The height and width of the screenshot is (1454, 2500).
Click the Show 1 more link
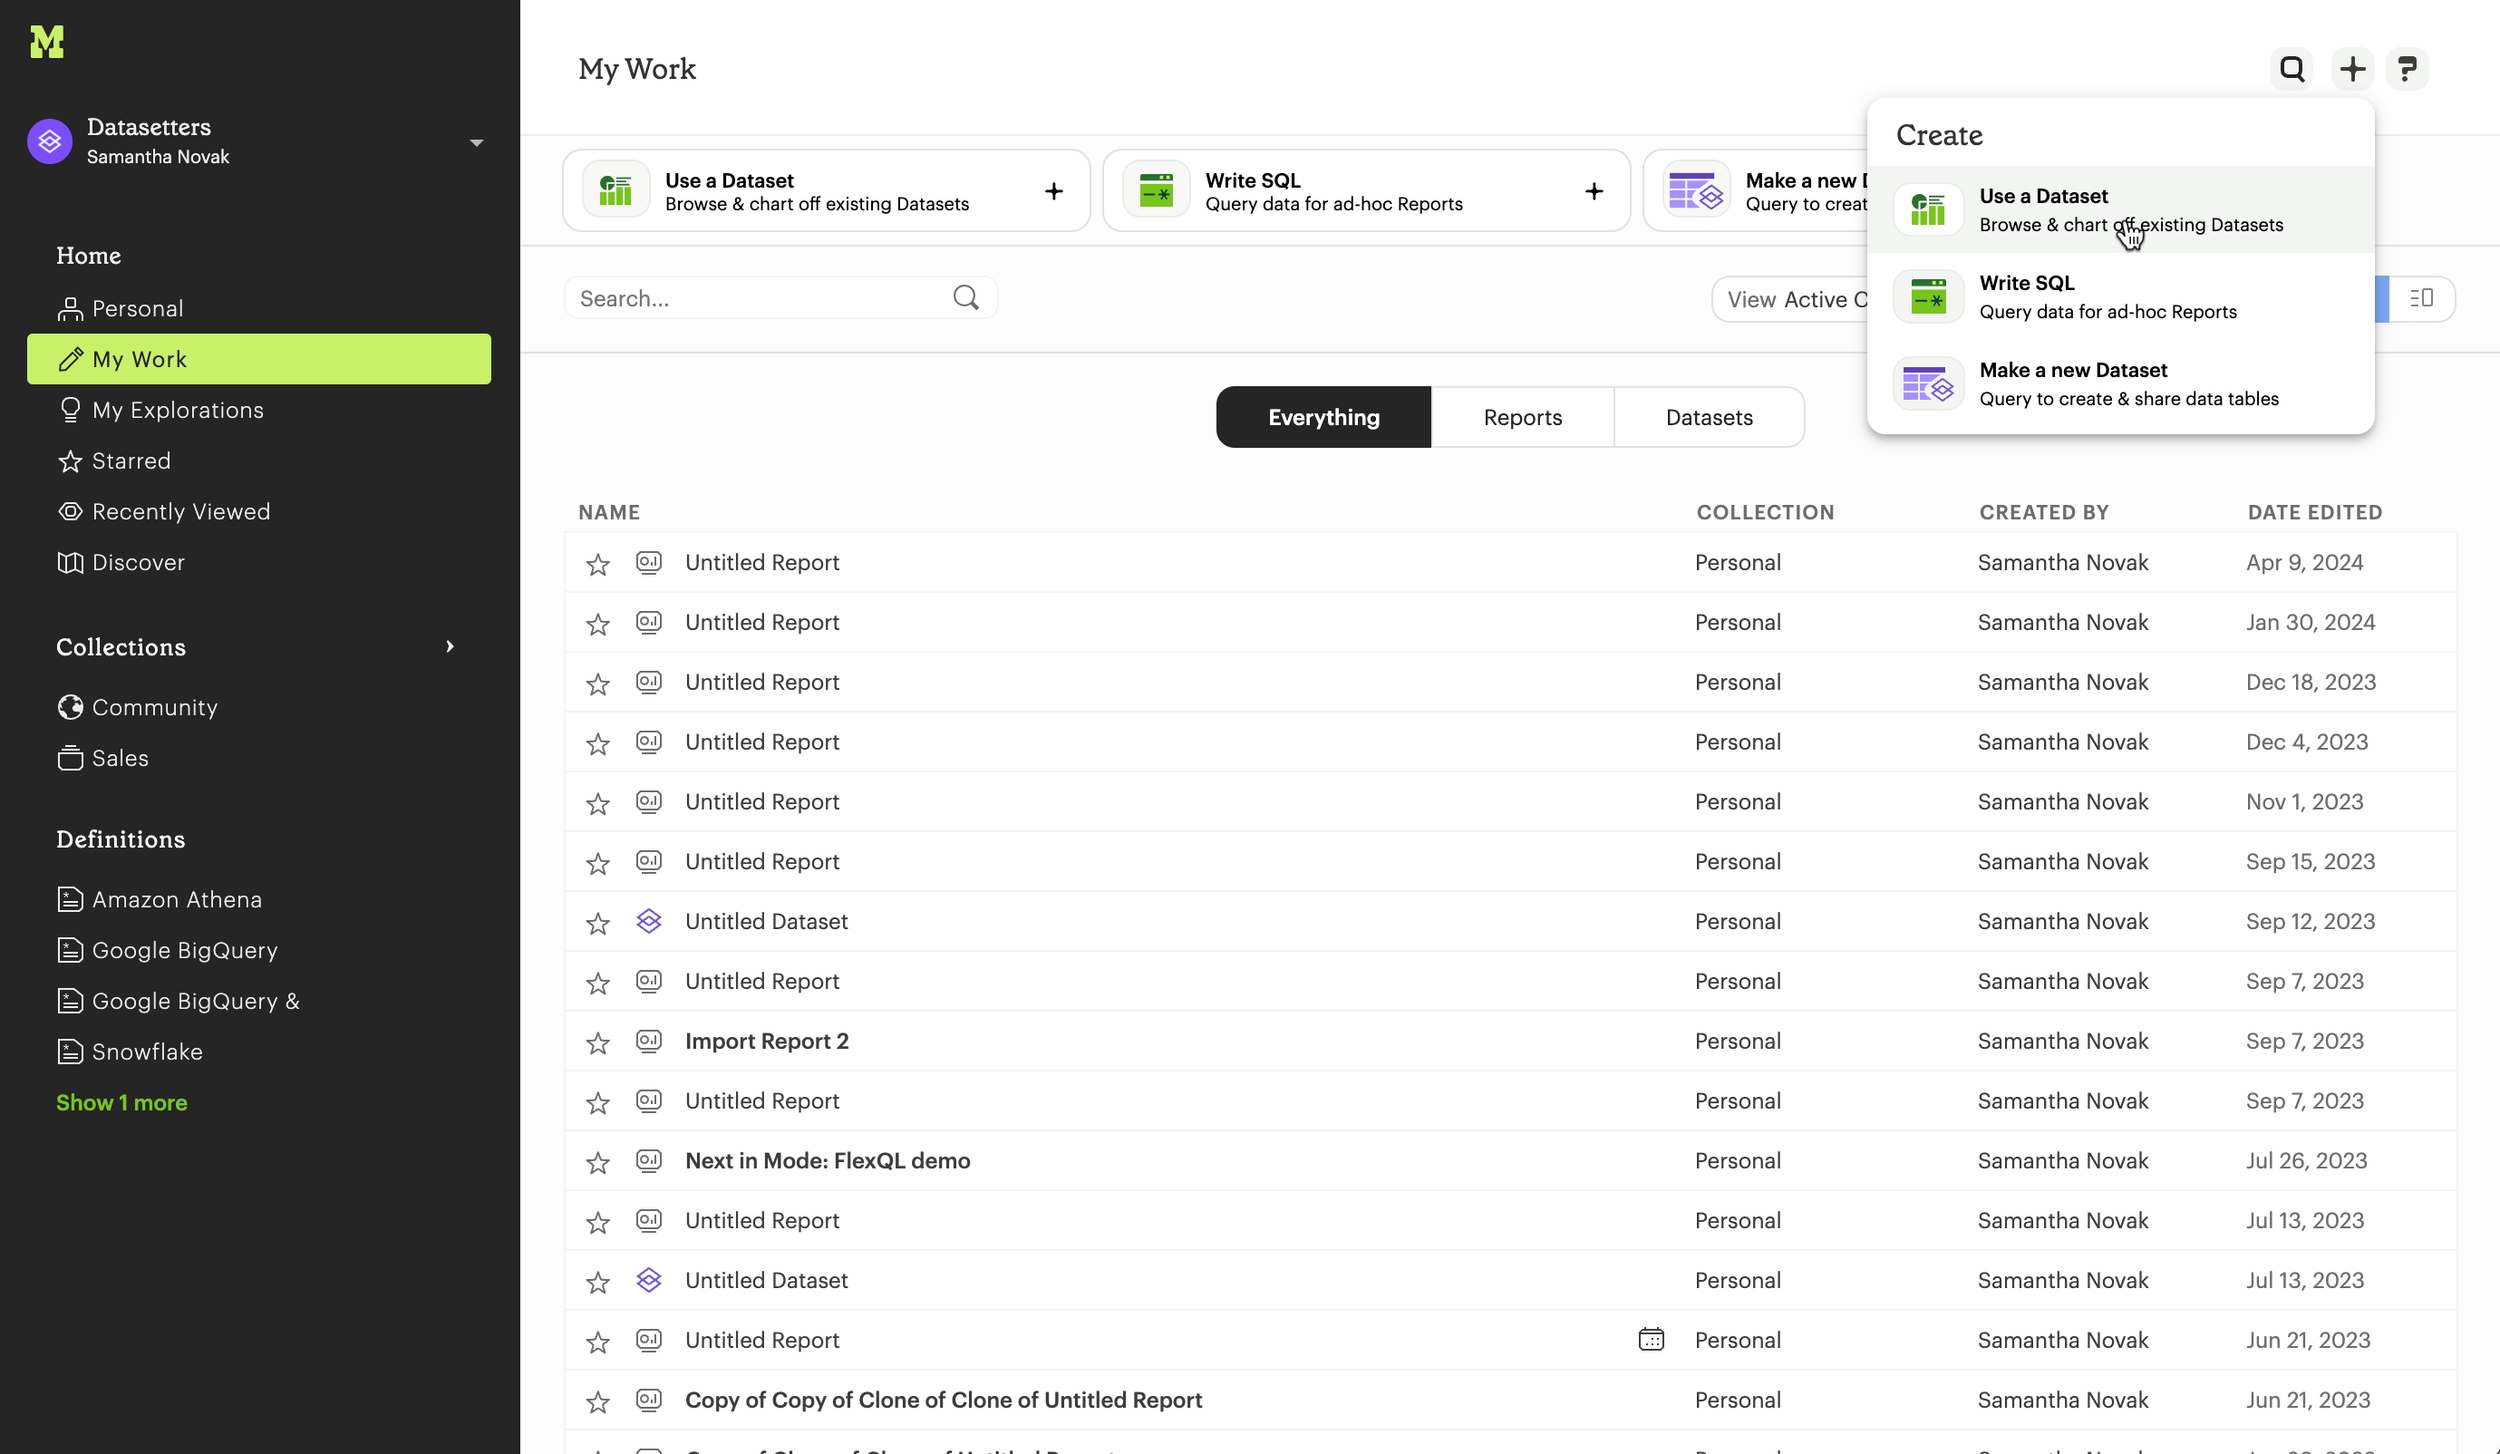tap(122, 1103)
